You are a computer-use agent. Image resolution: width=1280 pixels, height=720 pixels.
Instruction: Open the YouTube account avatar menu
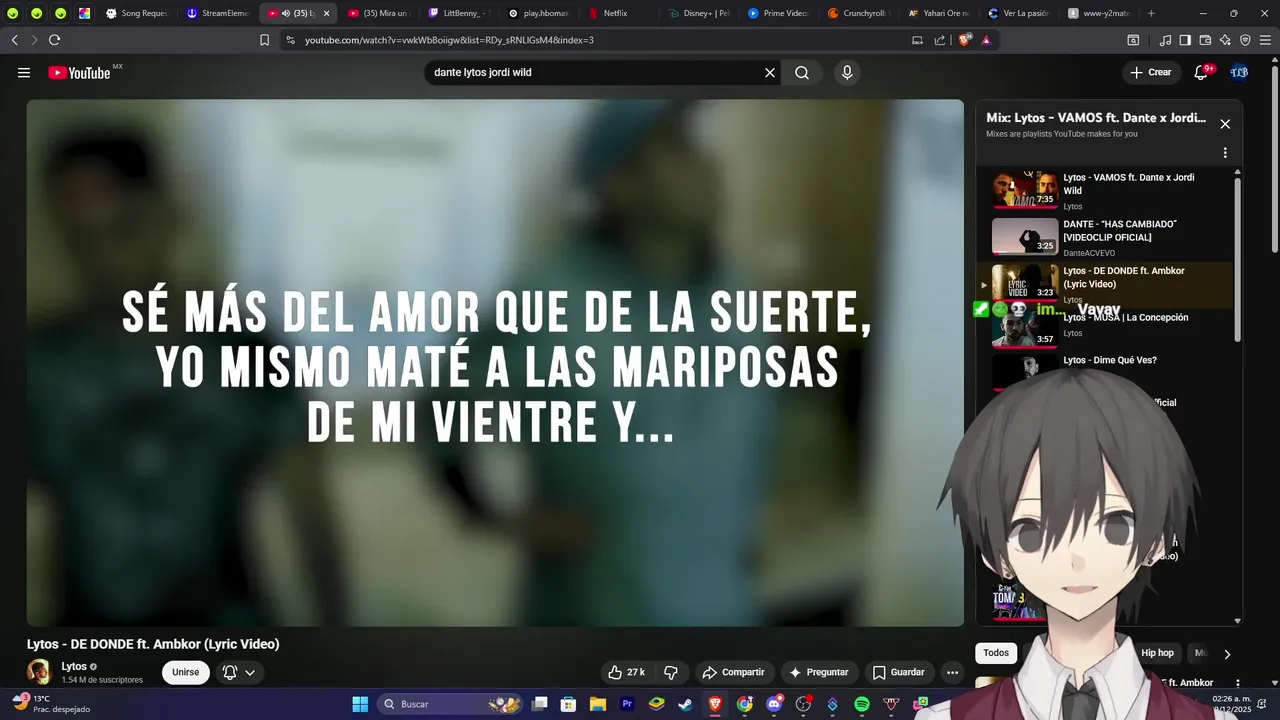point(1239,73)
